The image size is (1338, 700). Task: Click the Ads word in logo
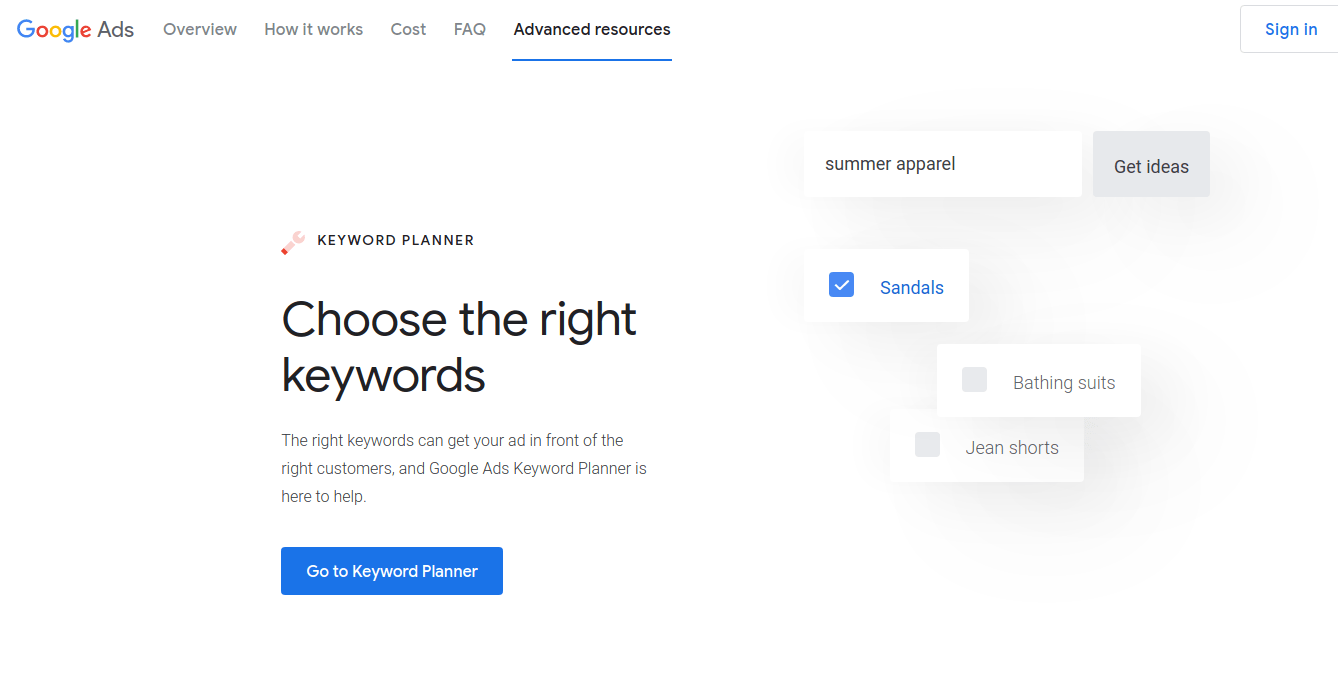[x=116, y=30]
